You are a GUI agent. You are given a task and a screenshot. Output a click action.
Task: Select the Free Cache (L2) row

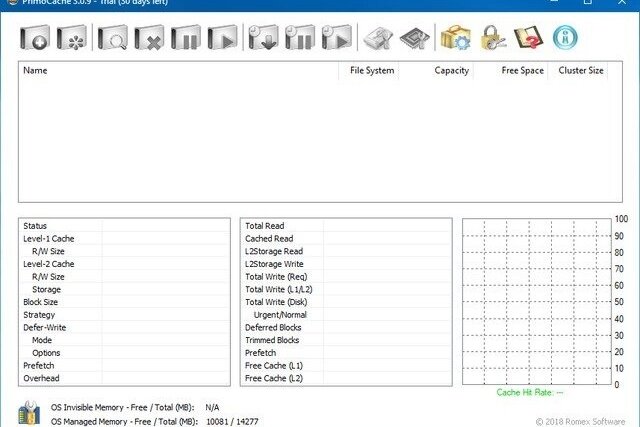pyautogui.click(x=346, y=378)
